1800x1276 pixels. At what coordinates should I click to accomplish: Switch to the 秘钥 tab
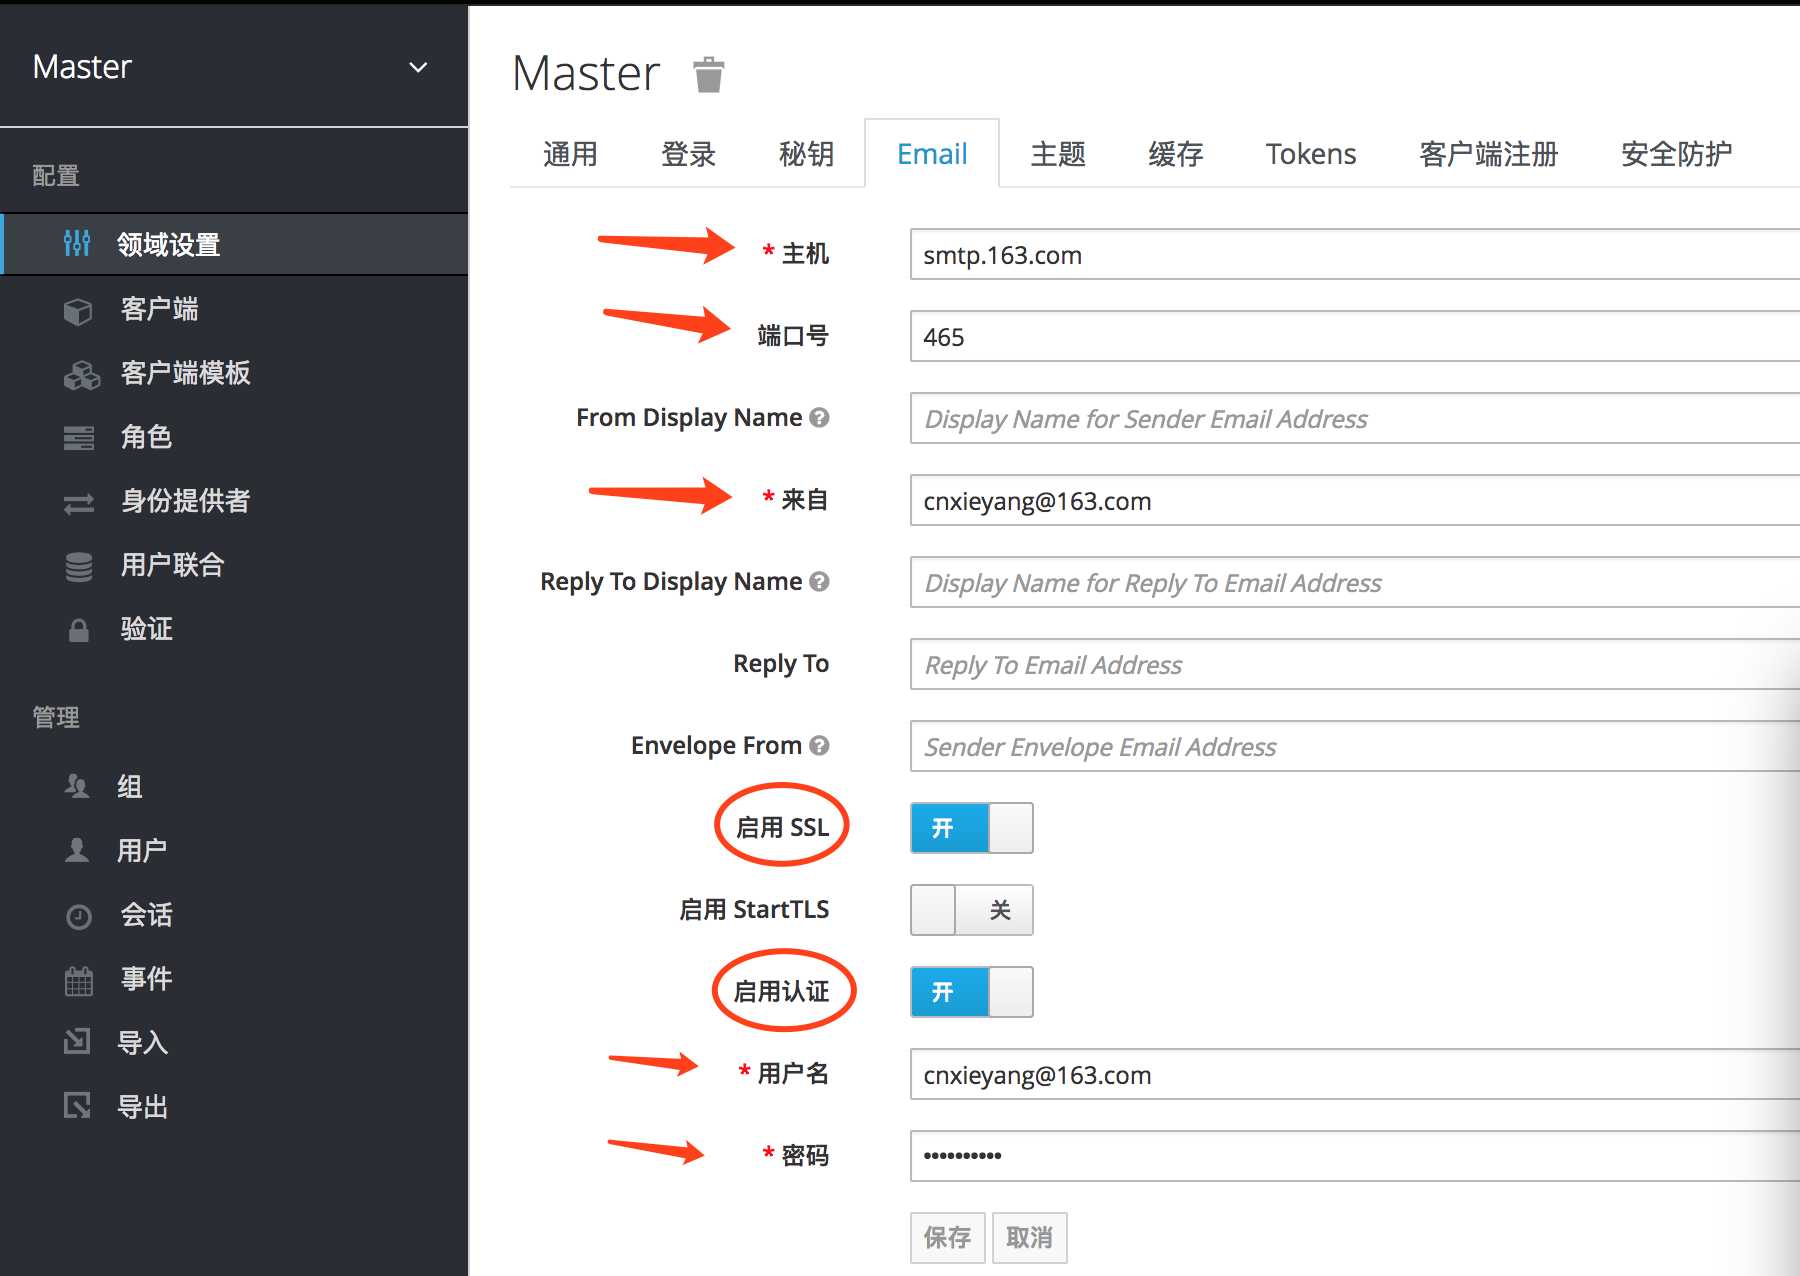click(806, 154)
